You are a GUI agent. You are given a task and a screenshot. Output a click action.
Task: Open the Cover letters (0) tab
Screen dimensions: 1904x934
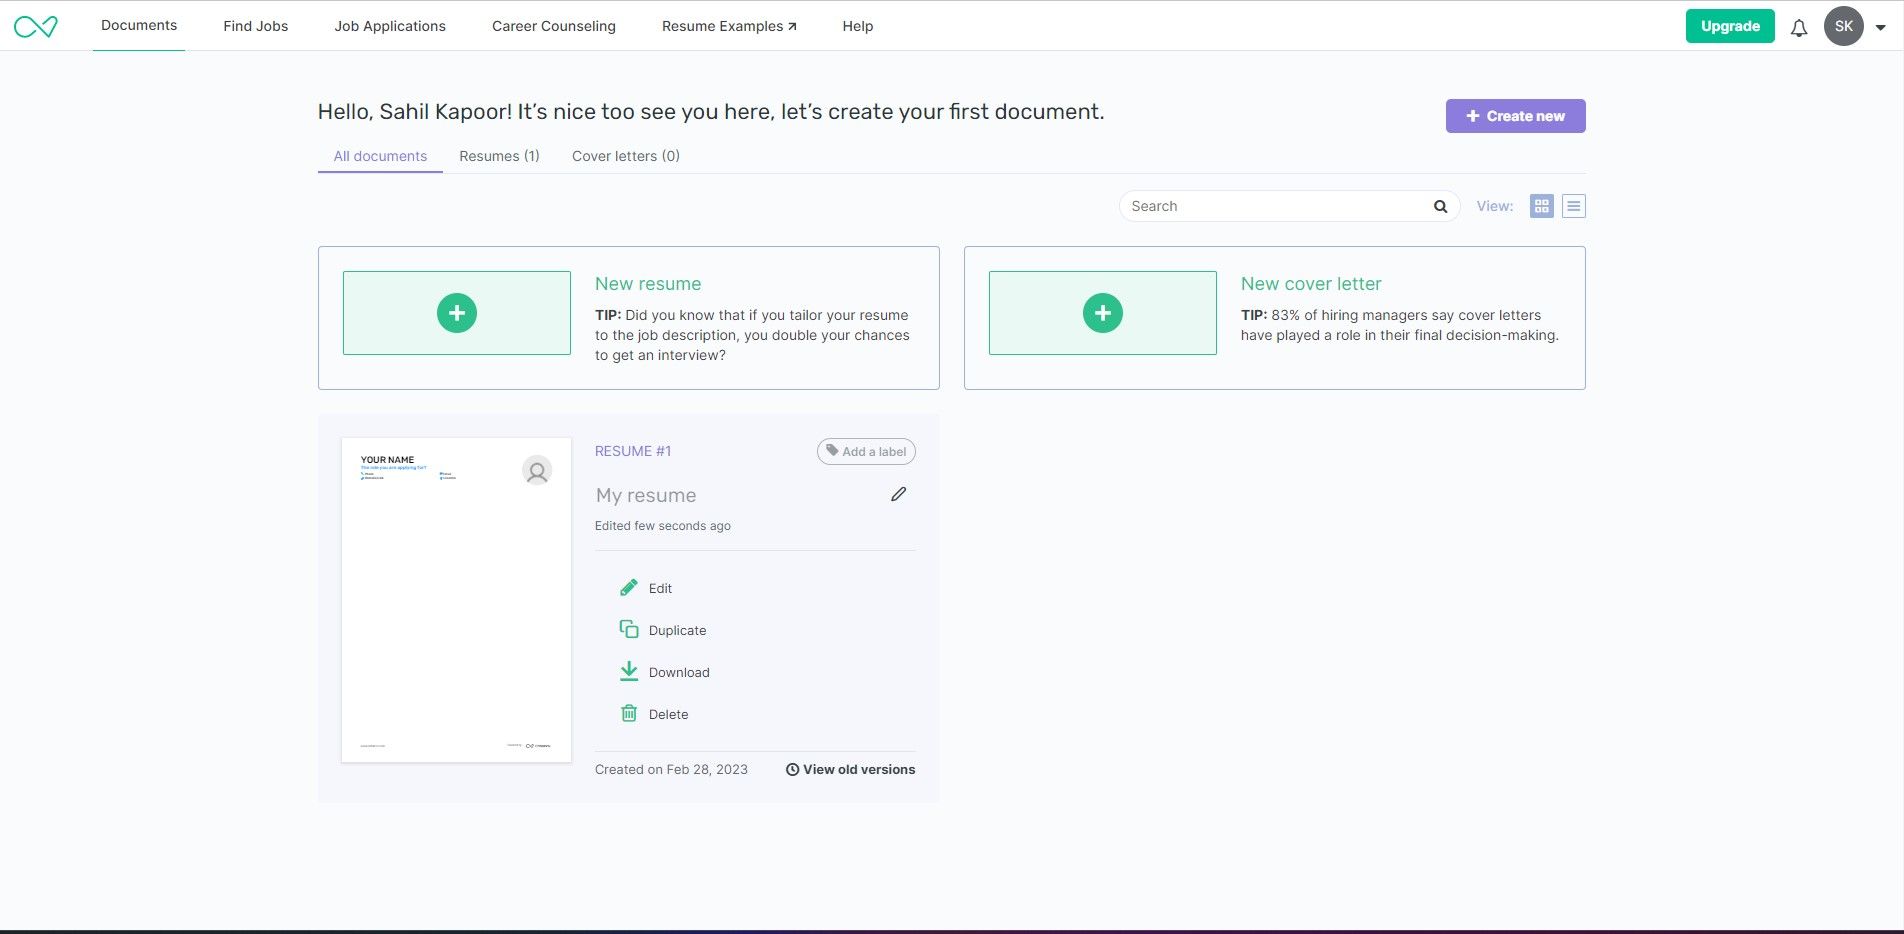coord(625,156)
